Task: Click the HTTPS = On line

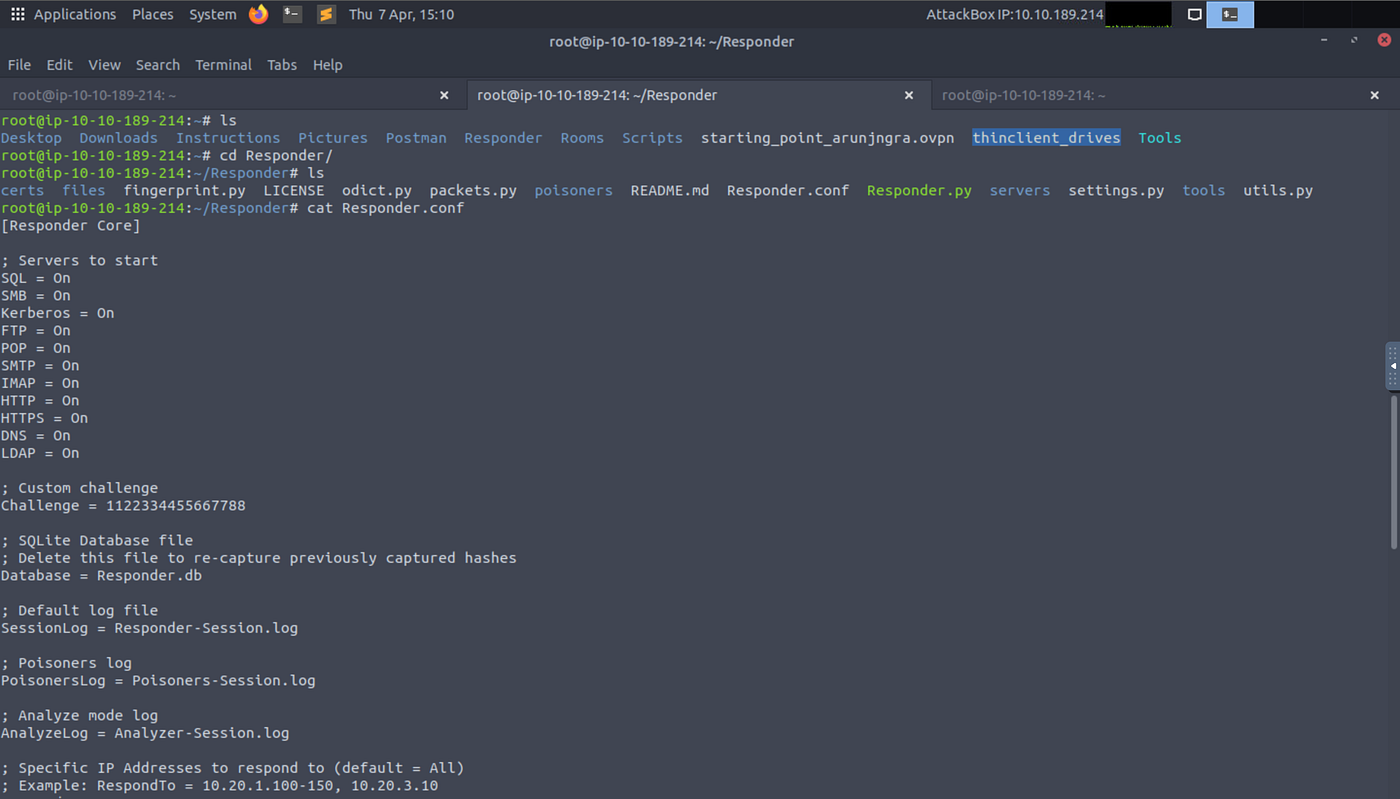Action: click(x=44, y=418)
